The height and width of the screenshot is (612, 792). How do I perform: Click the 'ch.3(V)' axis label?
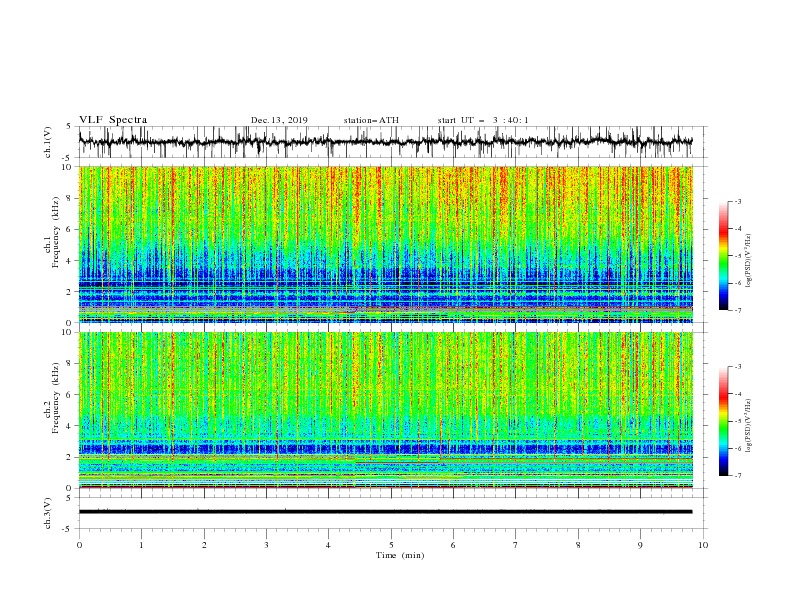pyautogui.click(x=48, y=513)
